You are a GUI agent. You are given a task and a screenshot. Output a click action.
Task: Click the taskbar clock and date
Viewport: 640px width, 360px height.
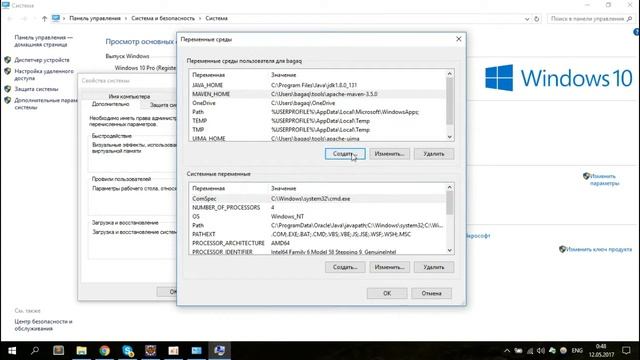(602, 351)
